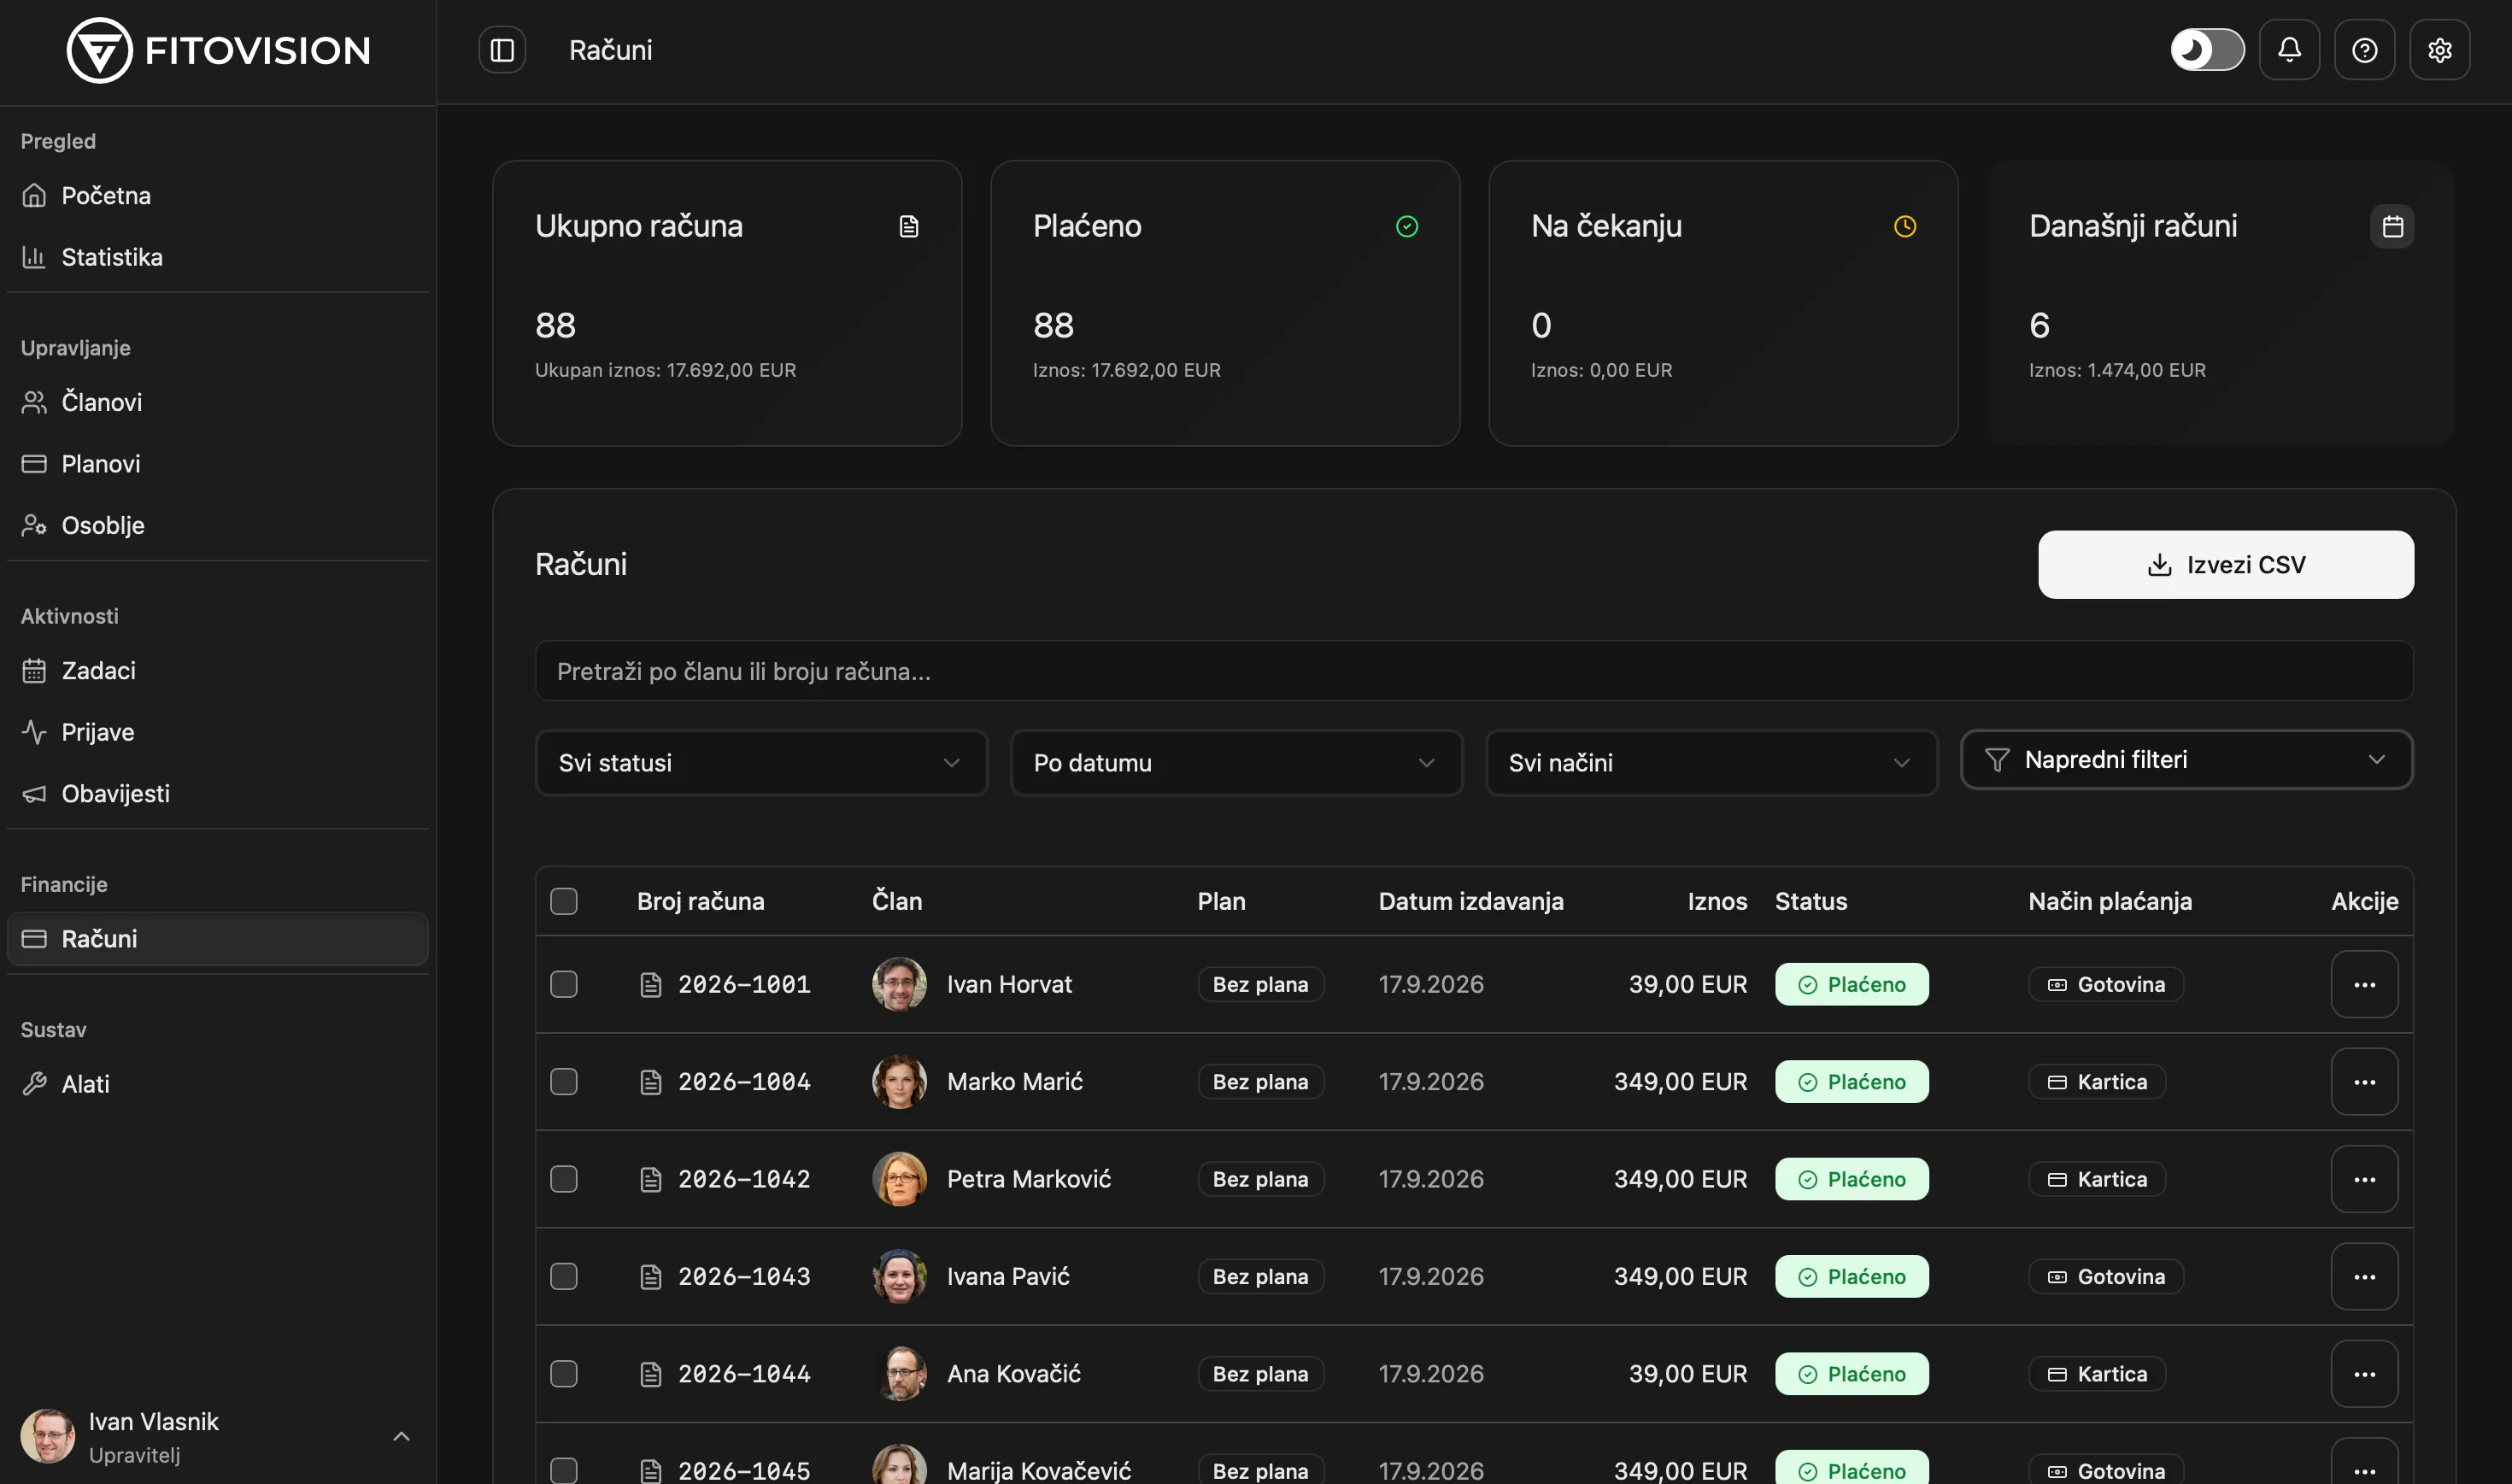
Task: Select checkbox for invoice 2026-1042
Action: pyautogui.click(x=564, y=1179)
